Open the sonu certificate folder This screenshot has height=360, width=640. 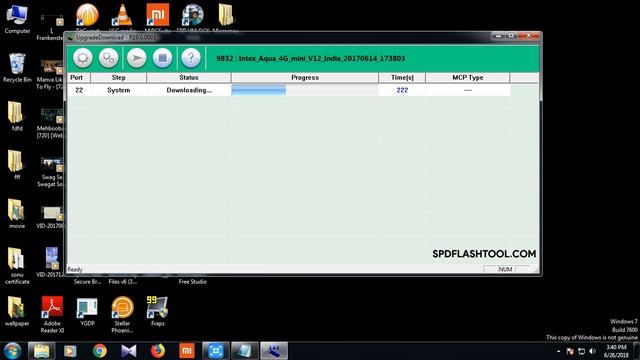pos(17,266)
